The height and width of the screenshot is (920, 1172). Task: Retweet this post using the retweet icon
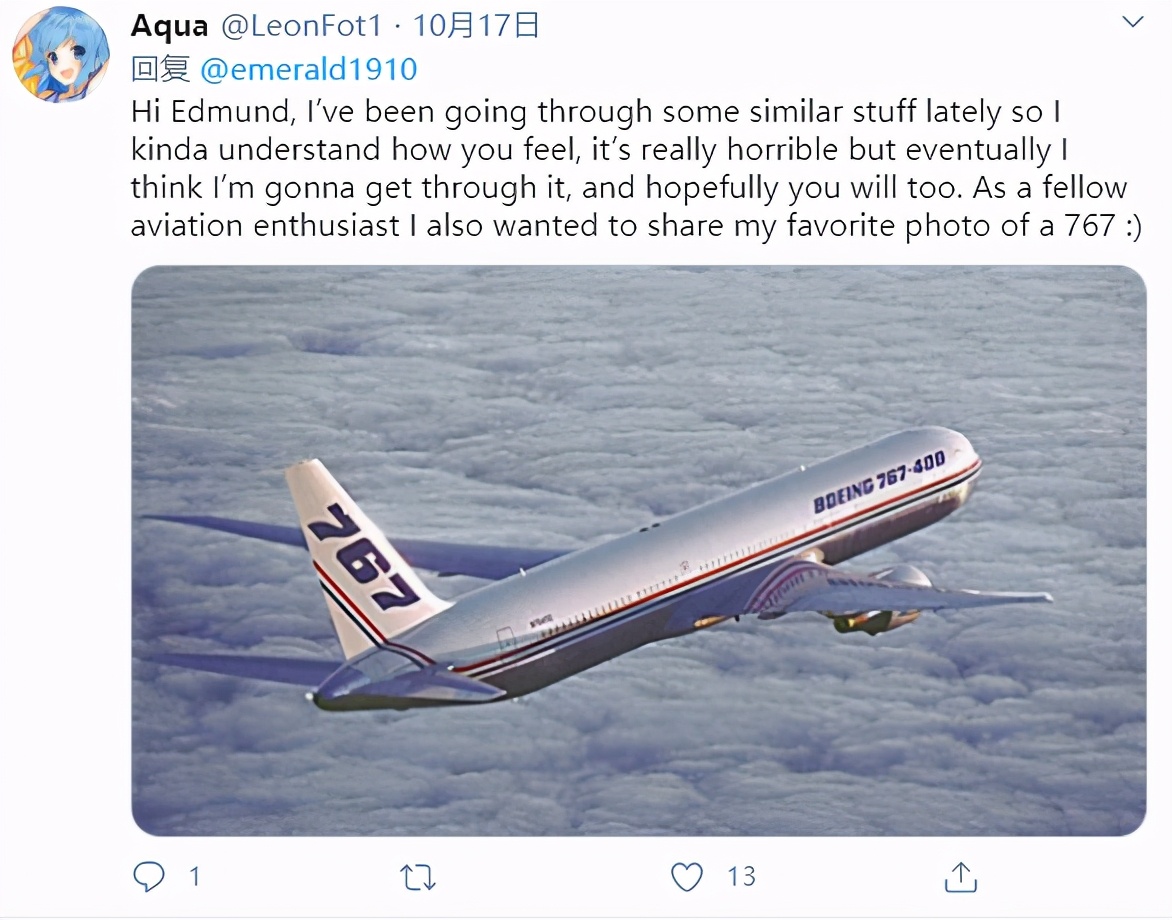(417, 877)
